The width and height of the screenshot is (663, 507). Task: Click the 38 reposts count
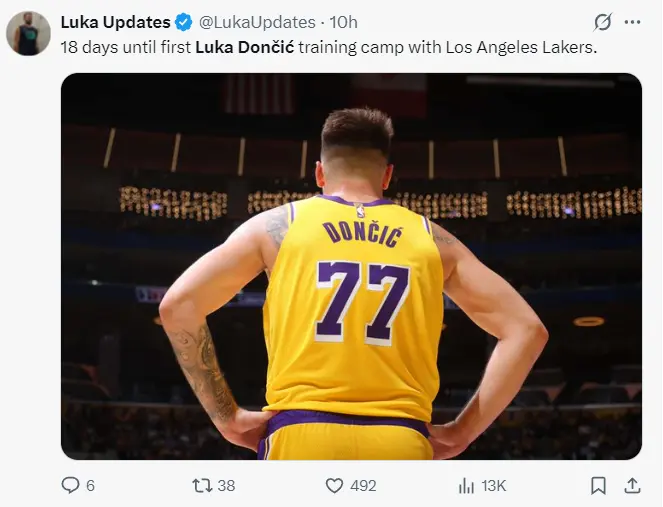pyautogui.click(x=226, y=485)
